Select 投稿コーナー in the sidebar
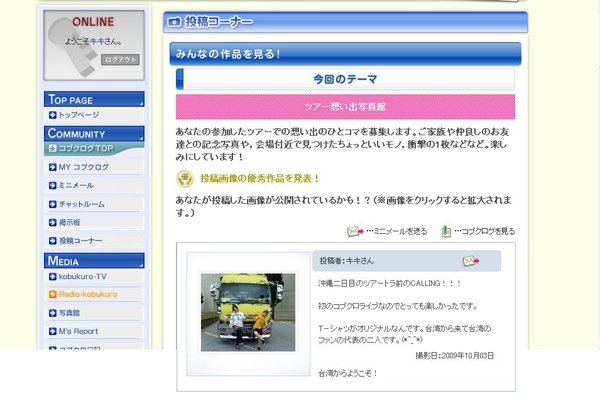Image resolution: width=600 pixels, height=403 pixels. tap(80, 241)
